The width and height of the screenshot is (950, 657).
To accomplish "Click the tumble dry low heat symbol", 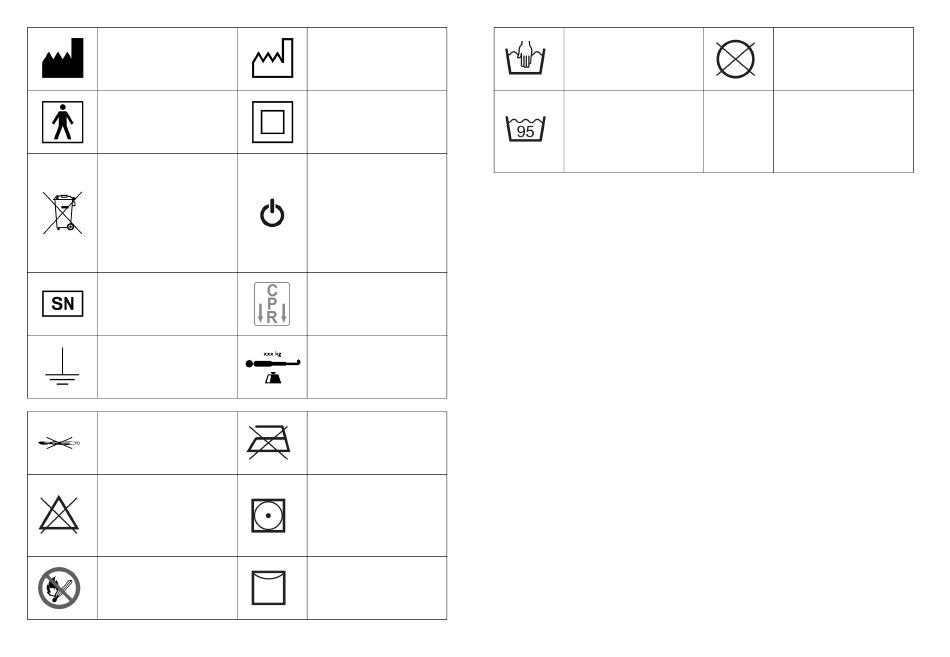I will click(x=268, y=516).
